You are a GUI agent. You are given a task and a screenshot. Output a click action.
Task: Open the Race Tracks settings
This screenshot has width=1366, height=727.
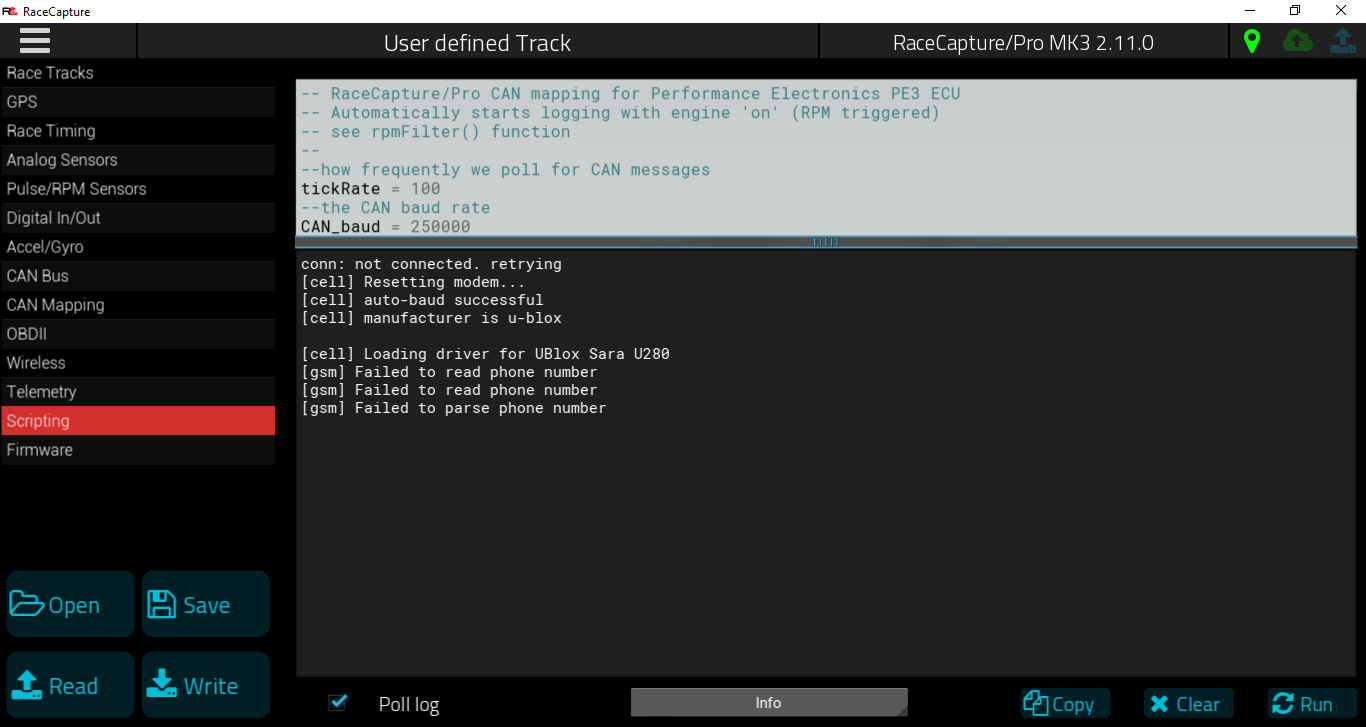(x=138, y=73)
